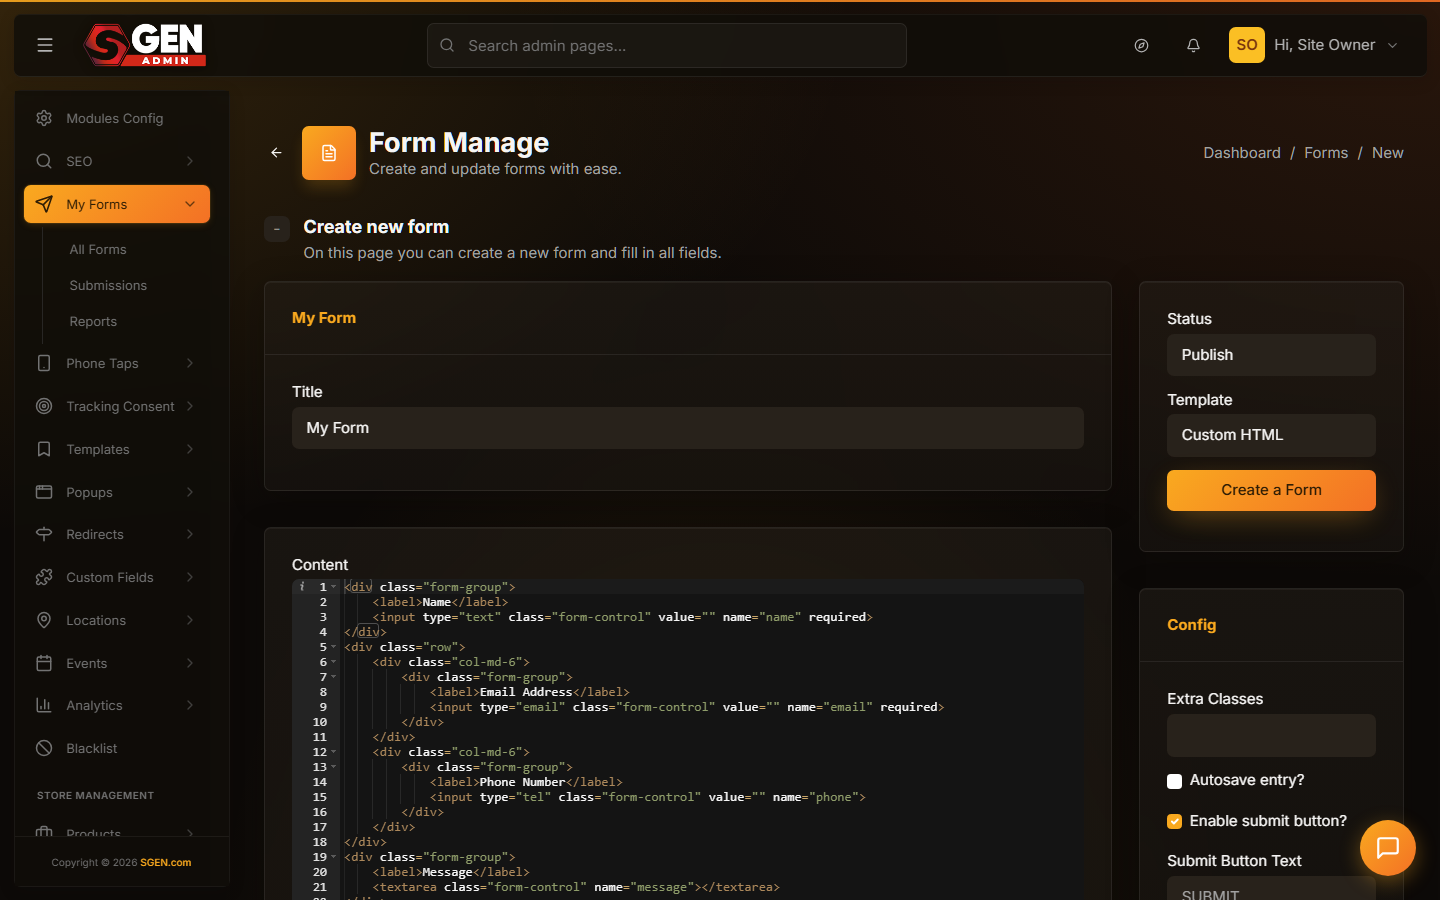Open Reports submenu item
1440x900 pixels.
click(93, 321)
